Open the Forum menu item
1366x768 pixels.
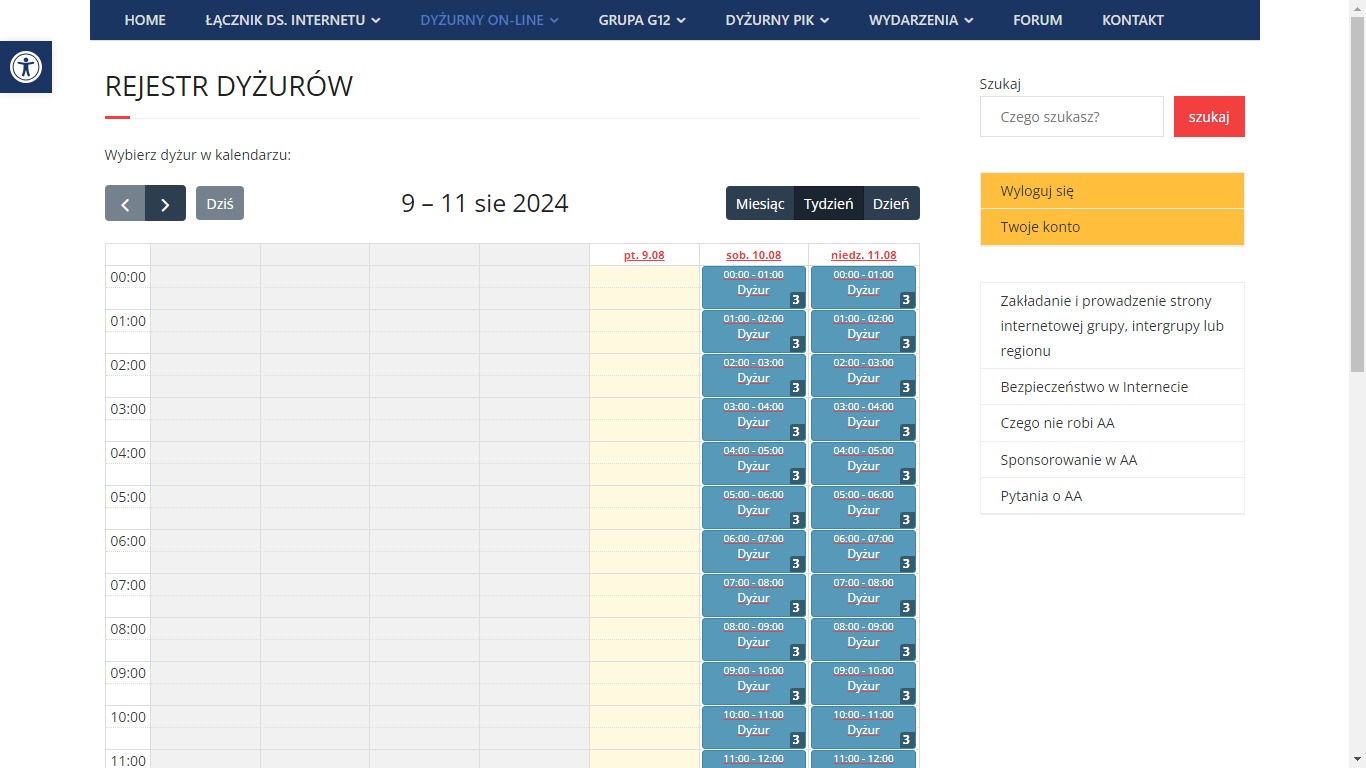pos(1037,20)
